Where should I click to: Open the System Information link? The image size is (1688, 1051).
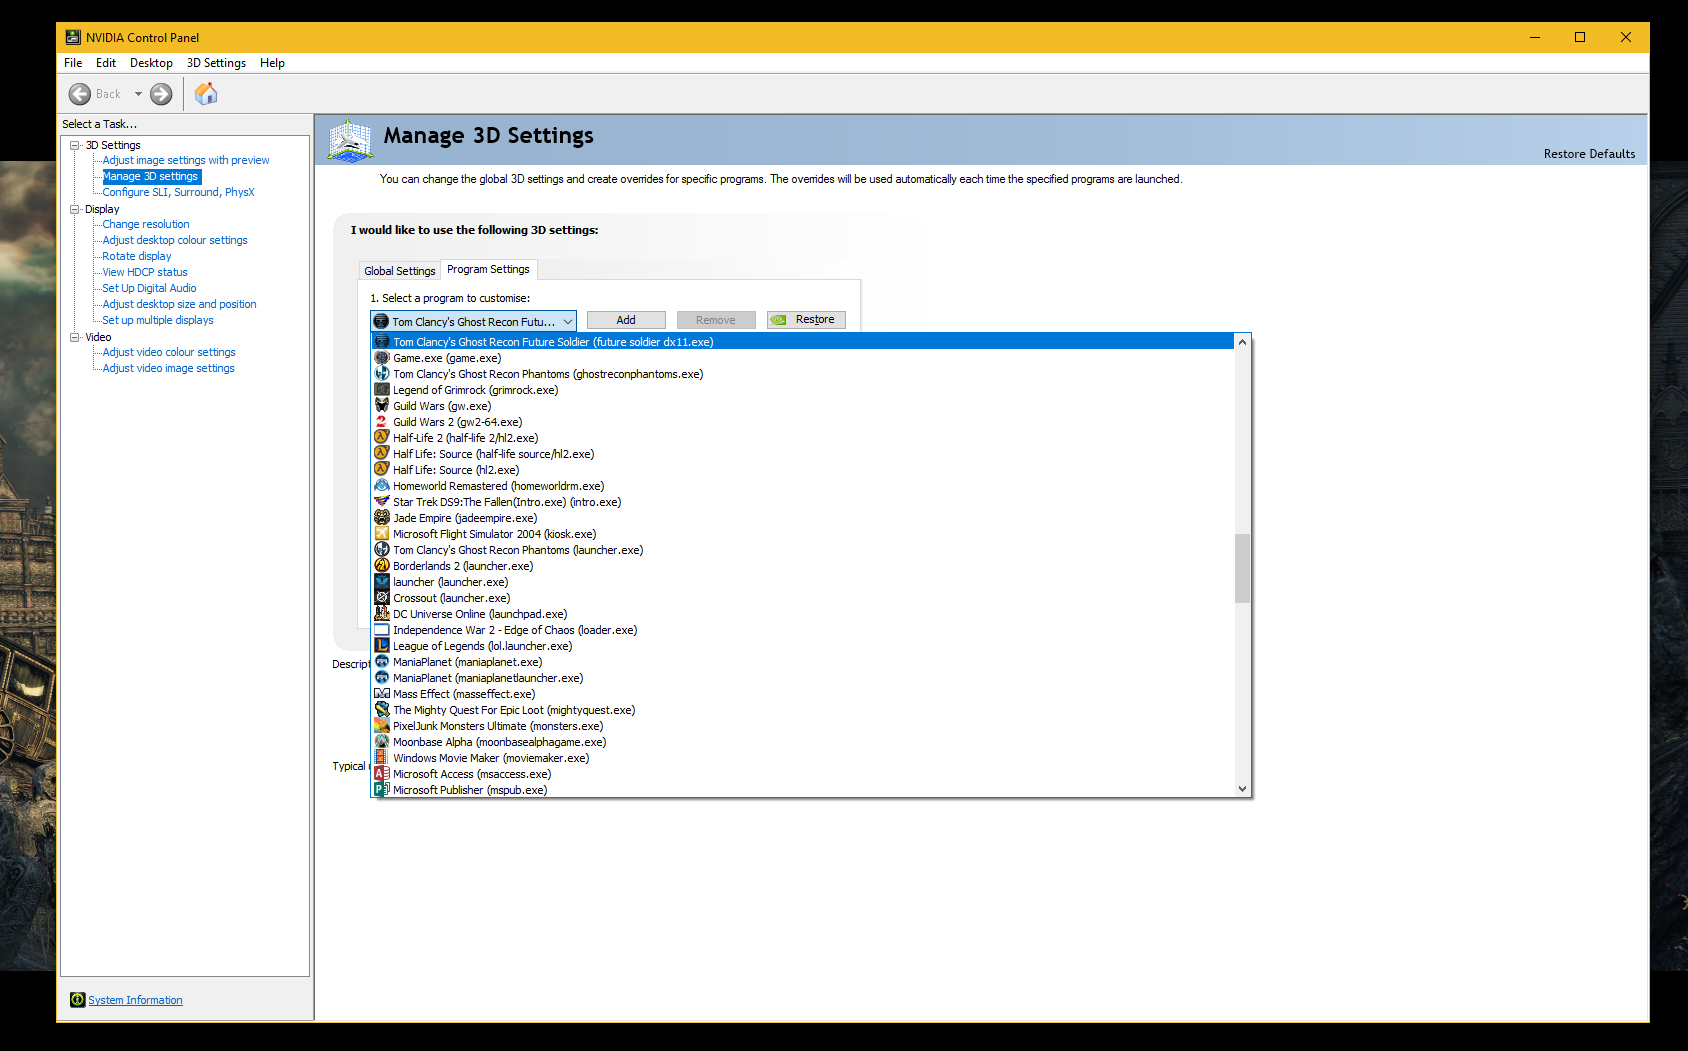pos(135,1000)
